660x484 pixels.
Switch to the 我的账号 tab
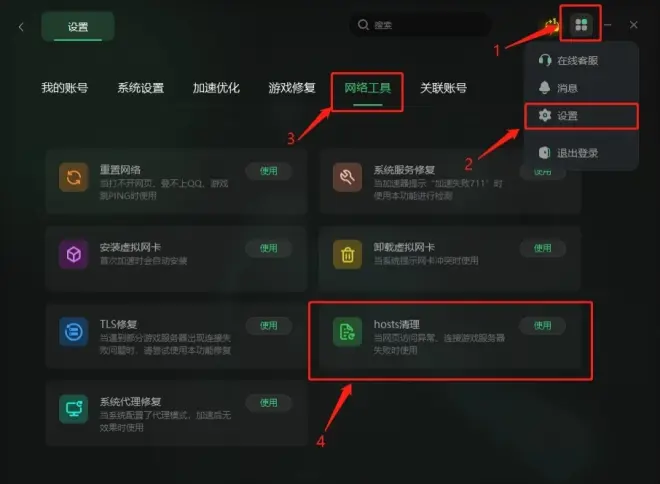point(64,88)
